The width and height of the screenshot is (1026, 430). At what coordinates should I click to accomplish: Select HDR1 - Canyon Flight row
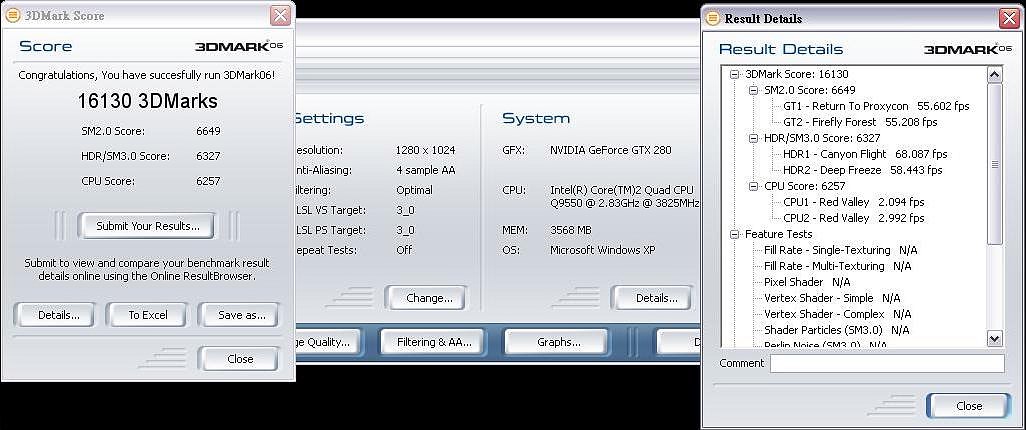(864, 154)
